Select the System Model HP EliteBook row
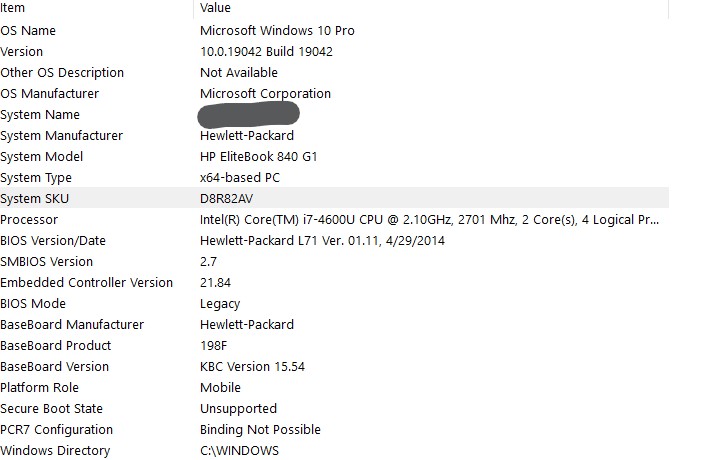 tap(334, 156)
